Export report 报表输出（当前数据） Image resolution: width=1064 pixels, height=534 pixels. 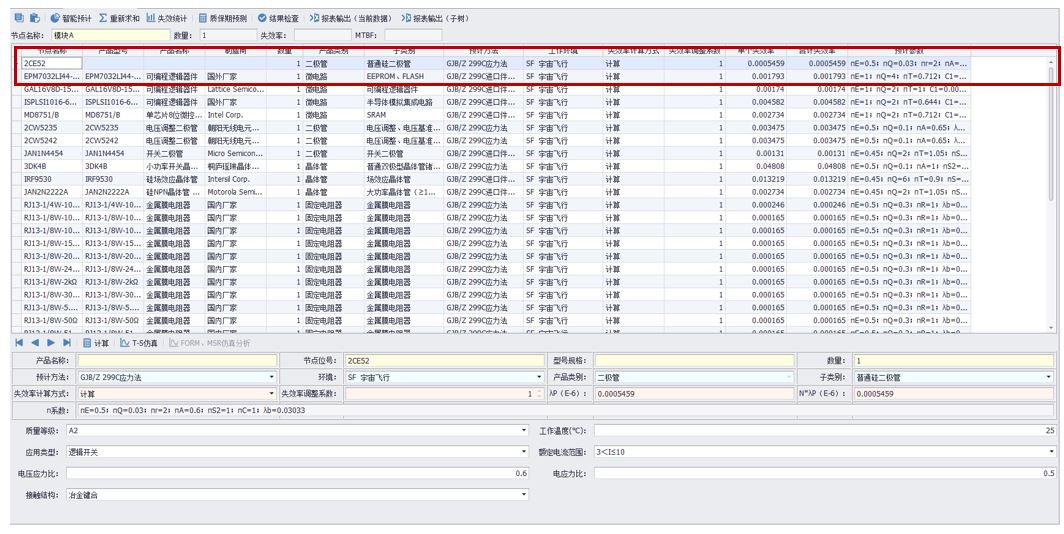pyautogui.click(x=352, y=18)
